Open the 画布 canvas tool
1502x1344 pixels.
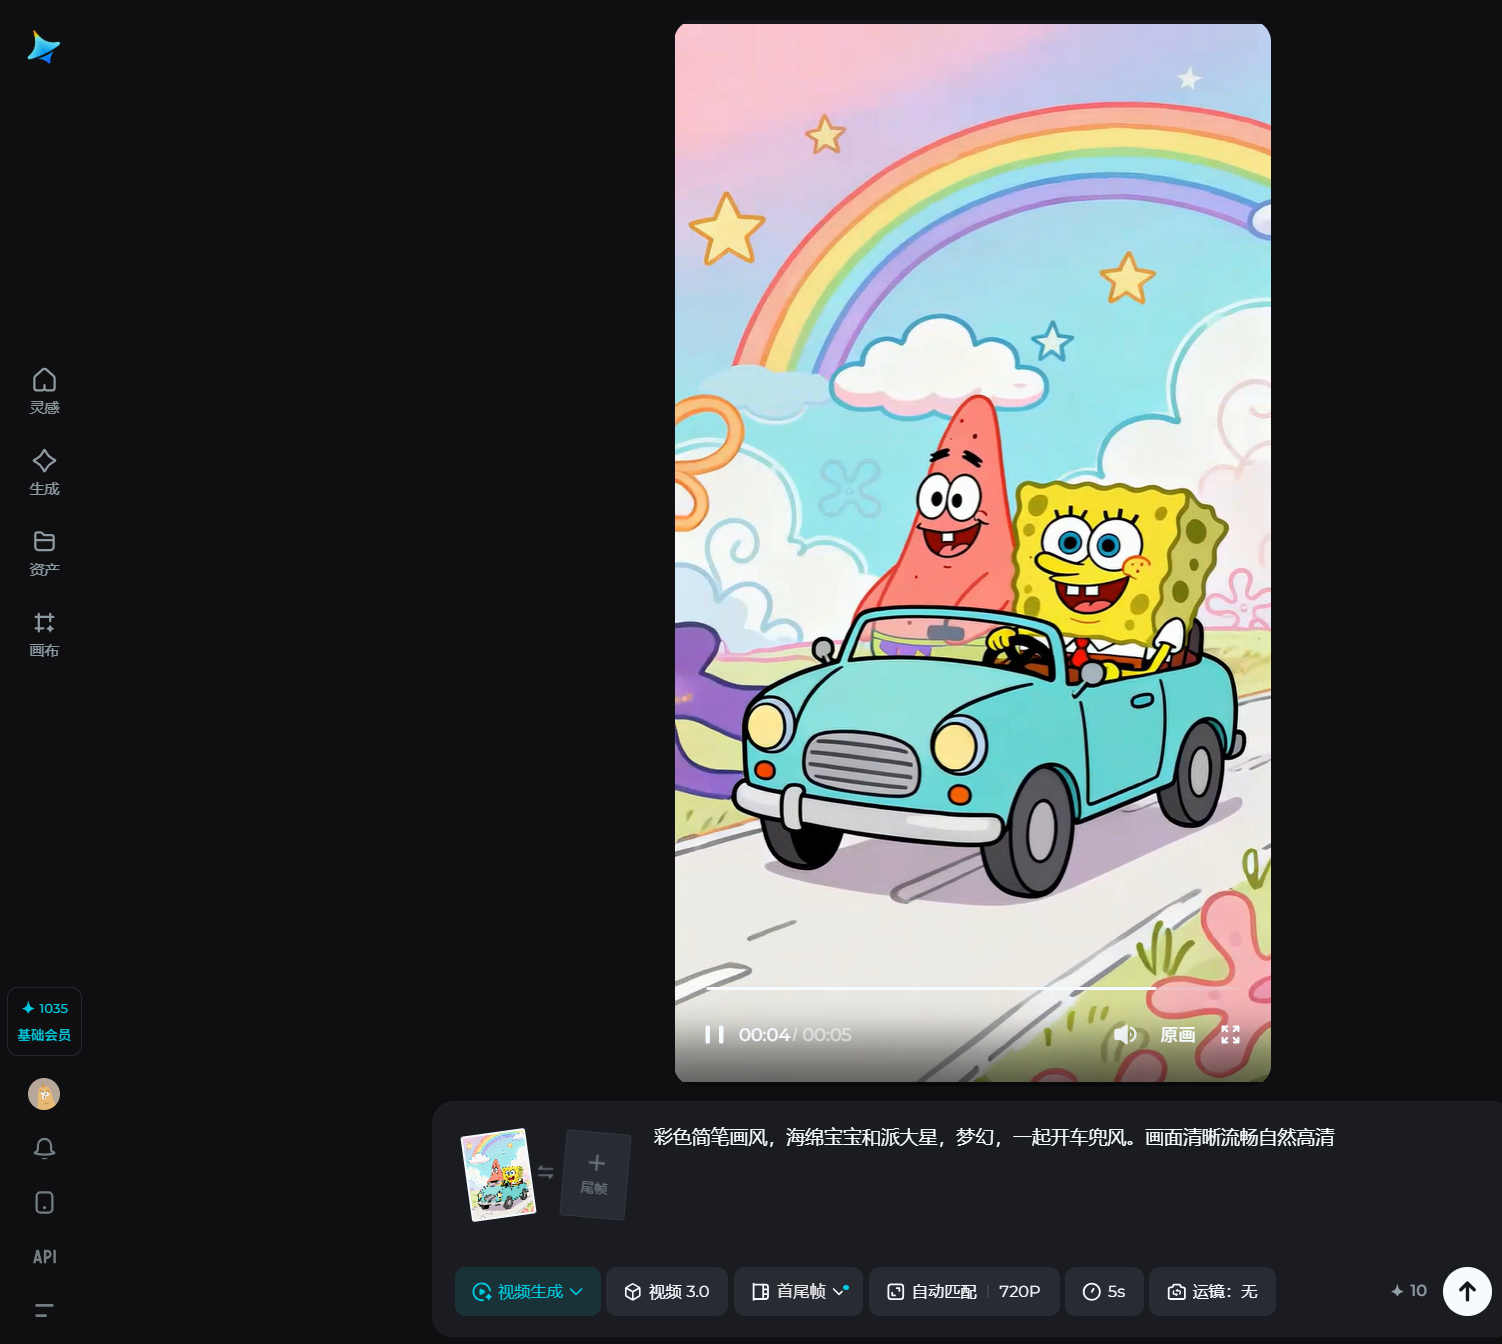click(44, 634)
